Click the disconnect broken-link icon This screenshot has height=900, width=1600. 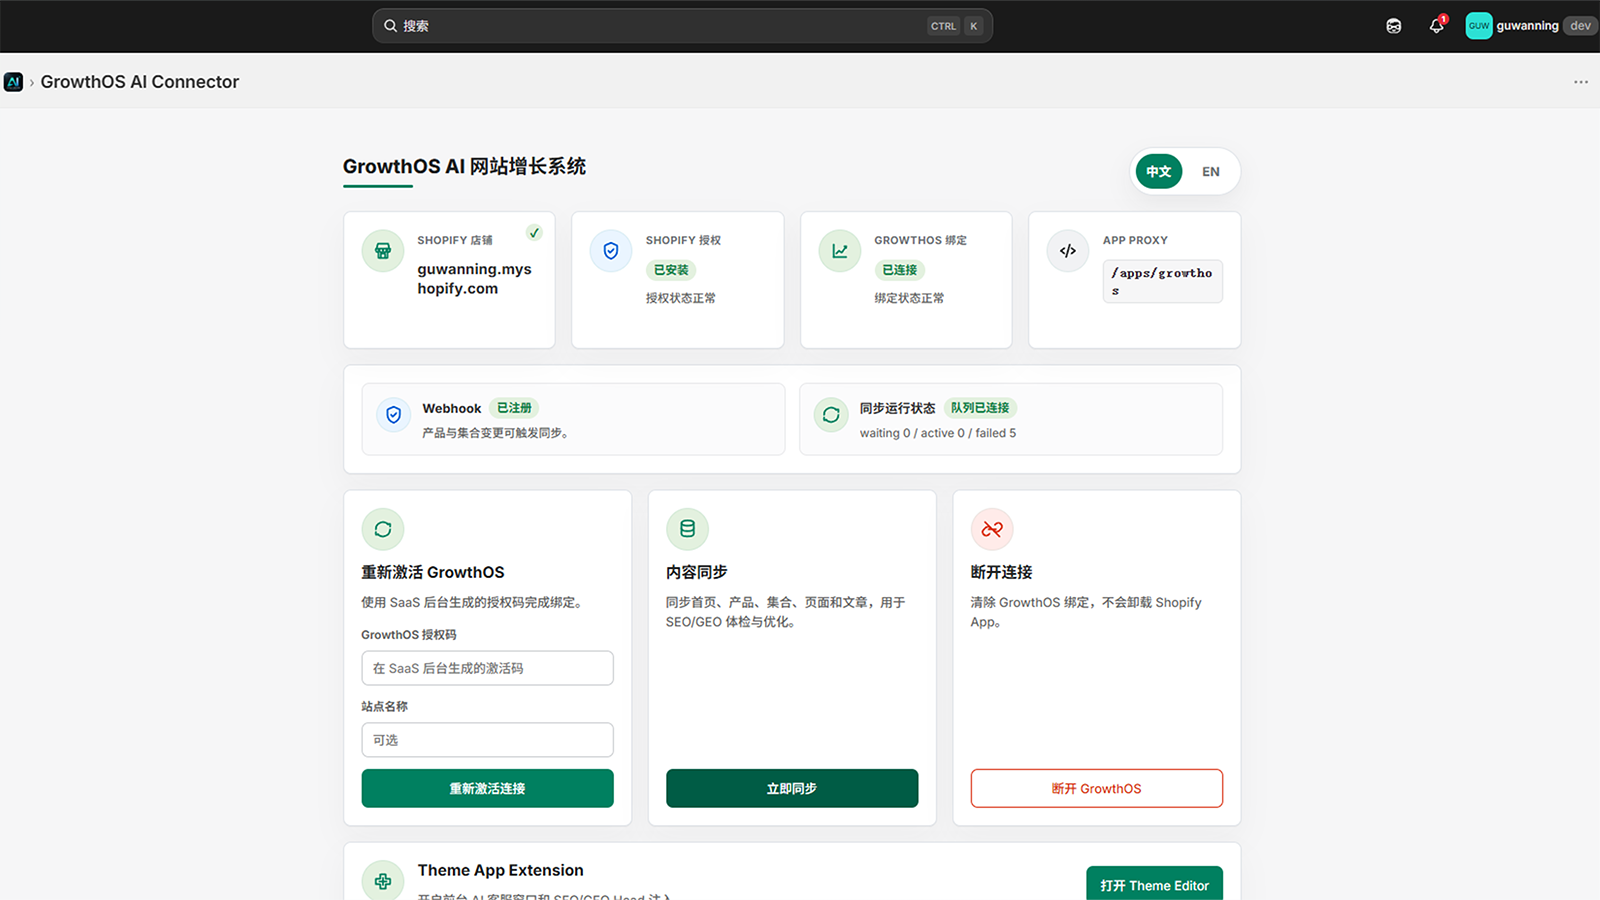(x=992, y=529)
